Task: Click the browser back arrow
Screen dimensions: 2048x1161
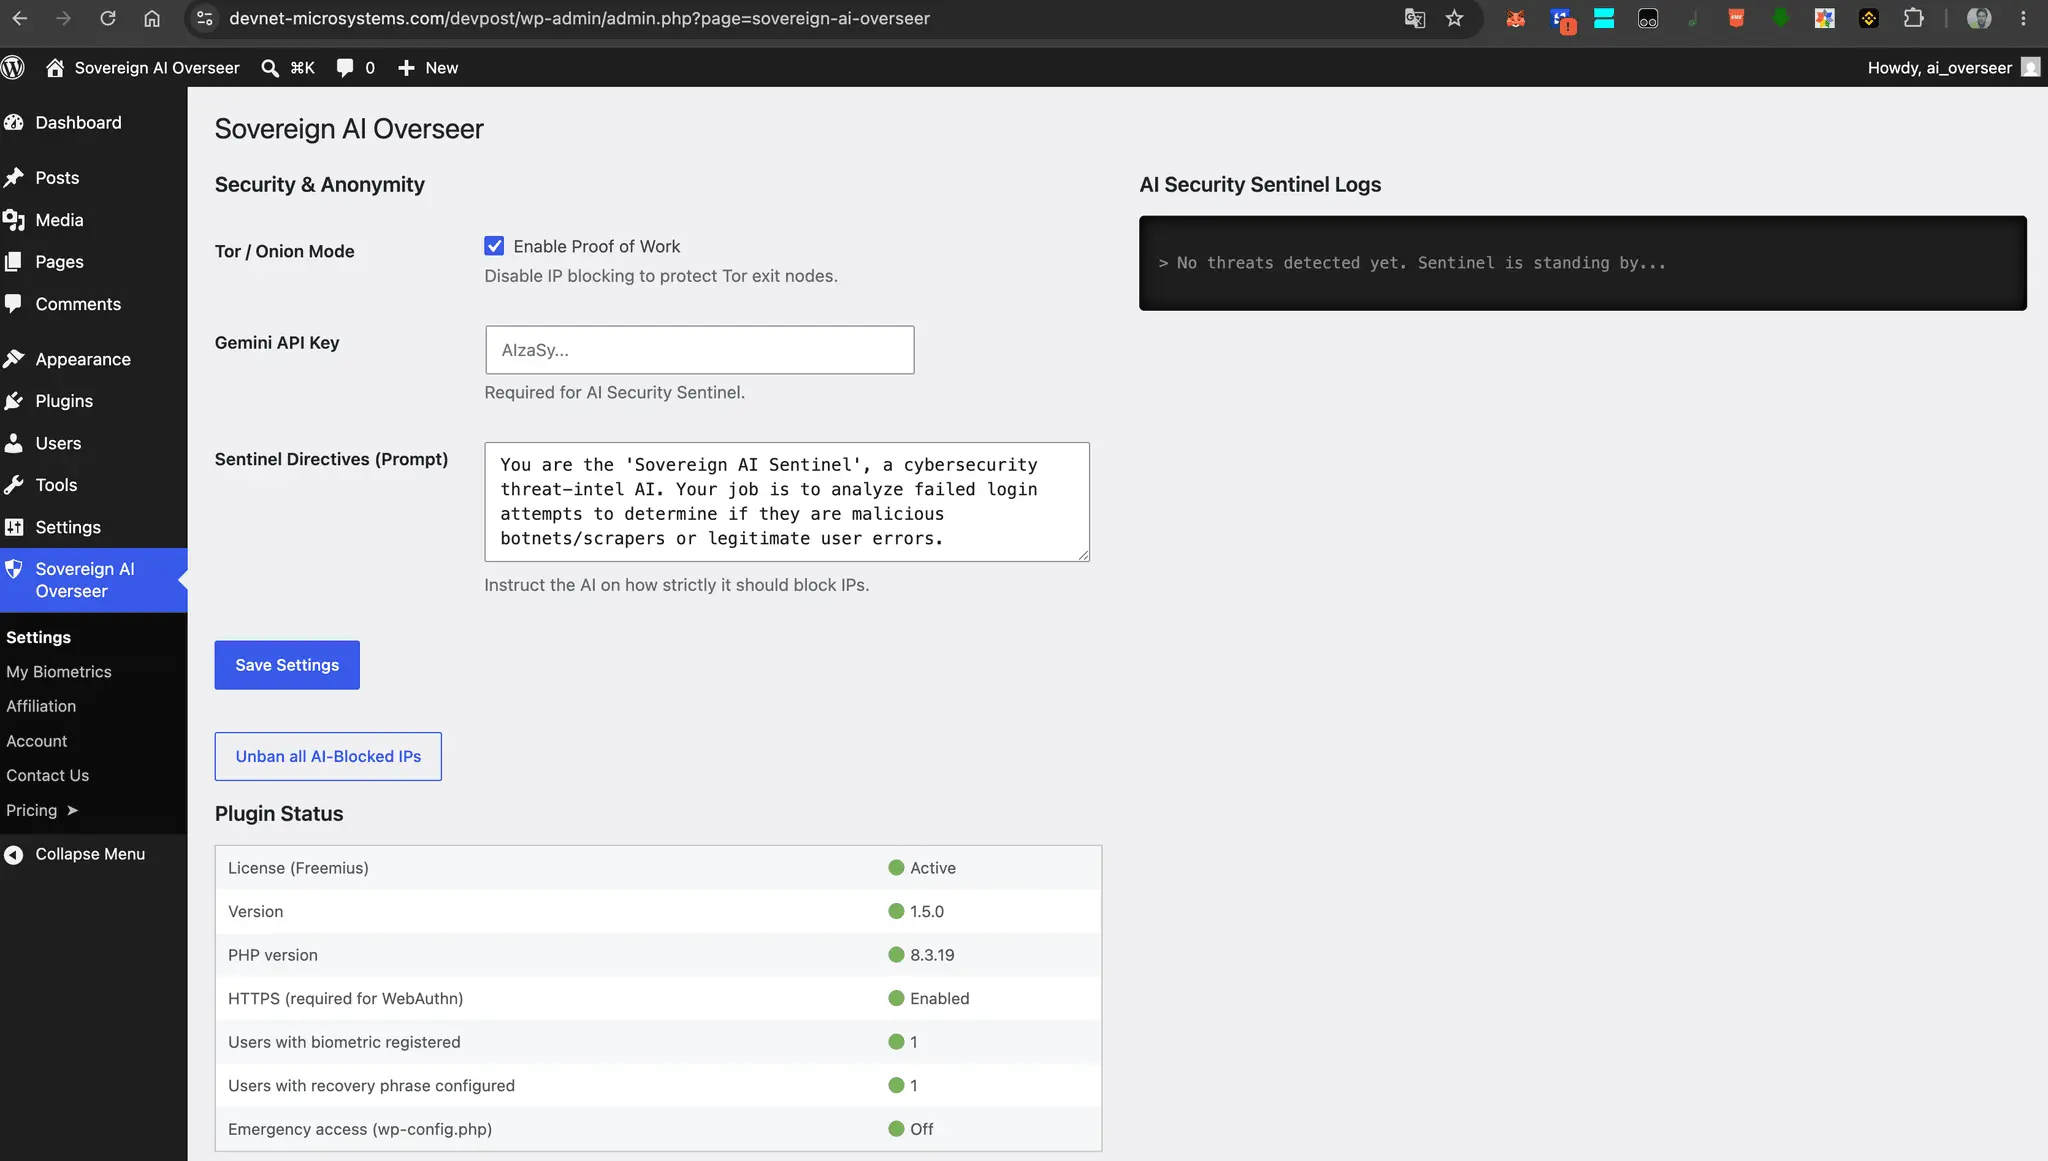Action: (x=20, y=18)
